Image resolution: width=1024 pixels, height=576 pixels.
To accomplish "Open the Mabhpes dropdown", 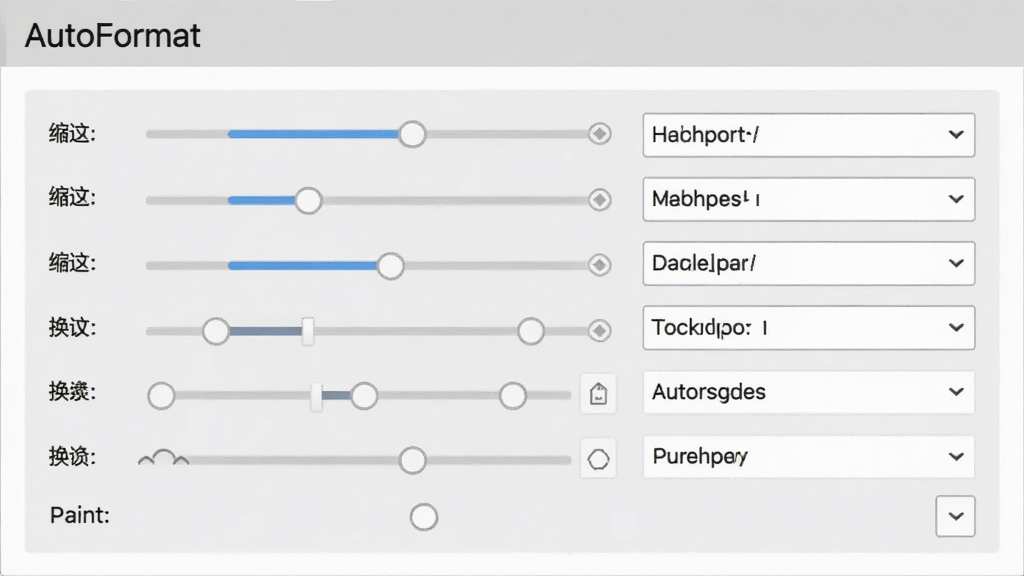I will [808, 199].
